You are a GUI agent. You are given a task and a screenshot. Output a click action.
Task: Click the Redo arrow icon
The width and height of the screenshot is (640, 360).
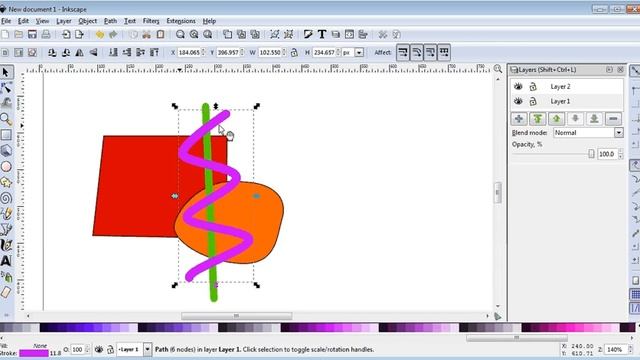point(113,35)
